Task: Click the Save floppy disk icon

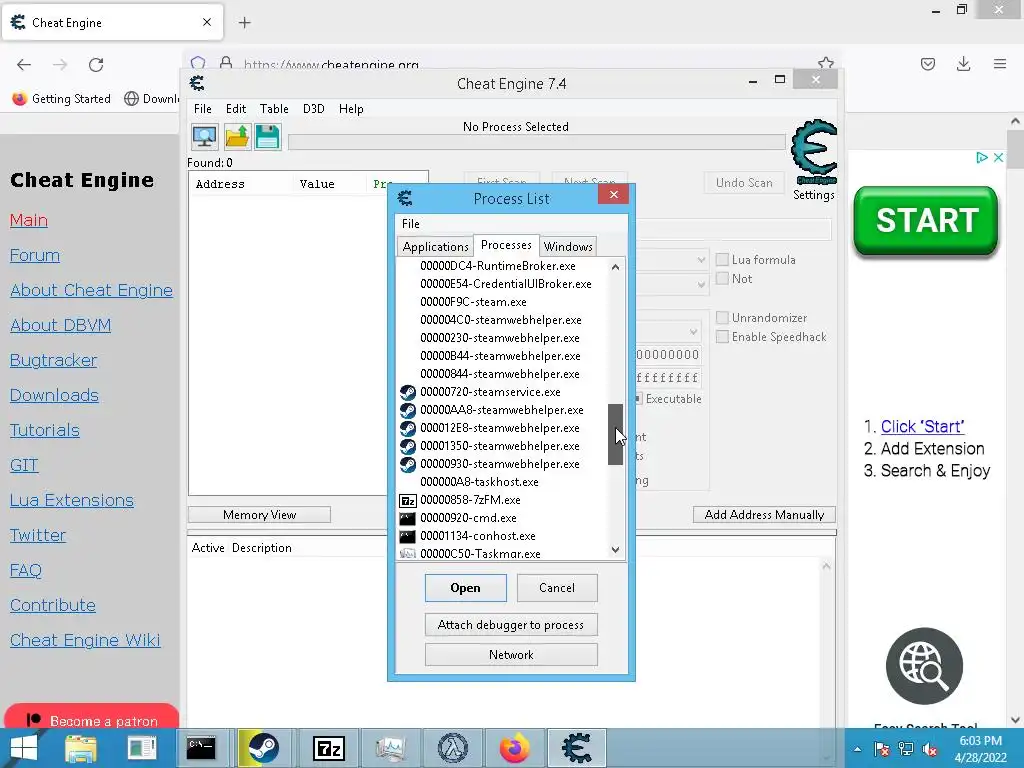Action: point(268,137)
